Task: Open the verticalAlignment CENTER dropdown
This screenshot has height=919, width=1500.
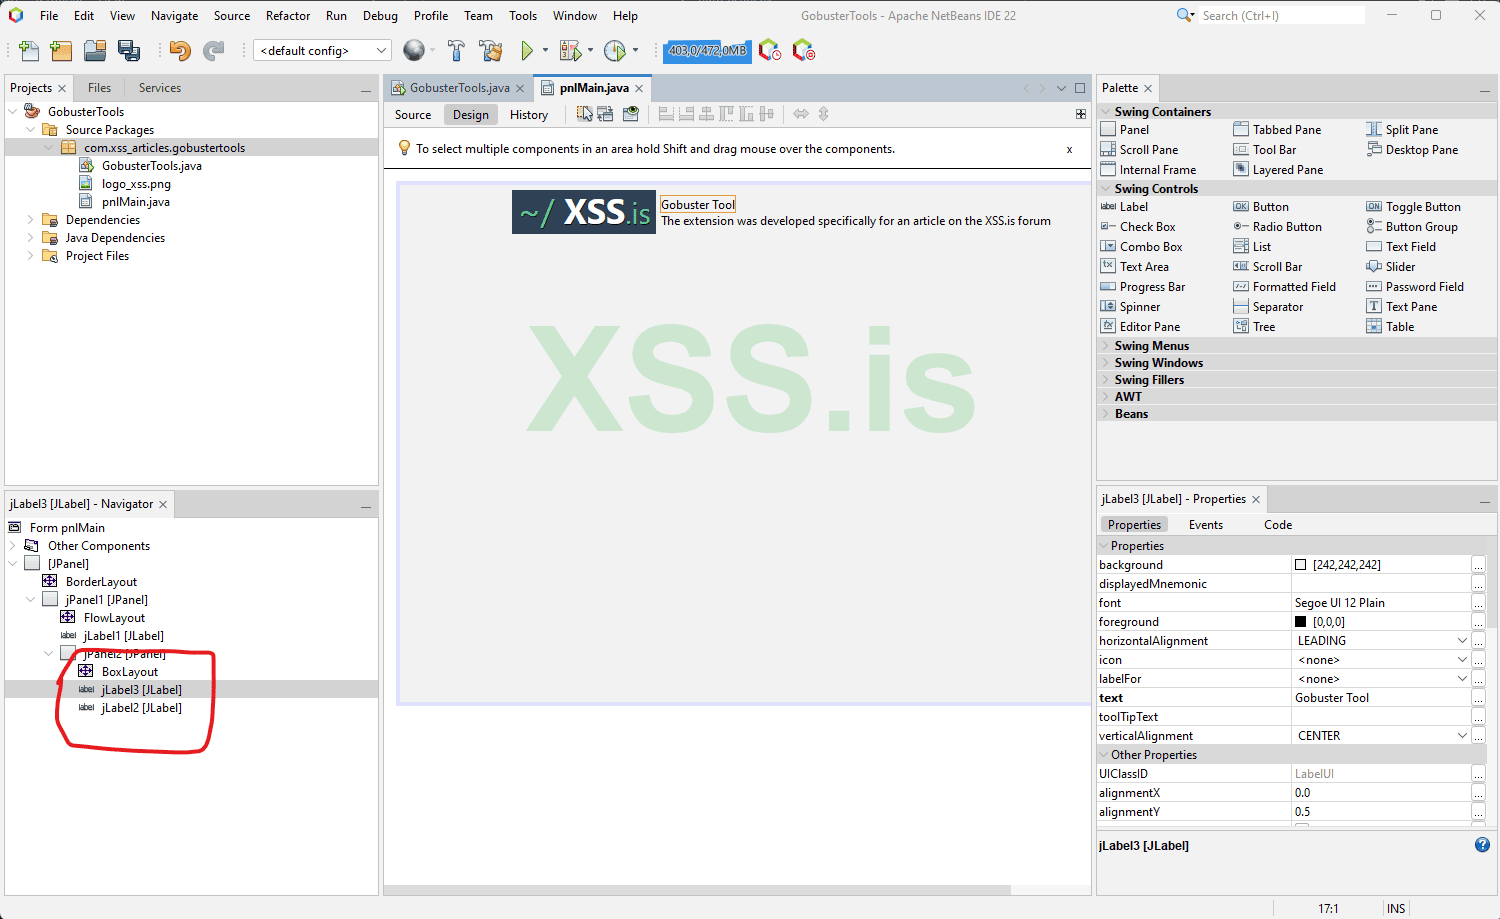Action: (1462, 736)
